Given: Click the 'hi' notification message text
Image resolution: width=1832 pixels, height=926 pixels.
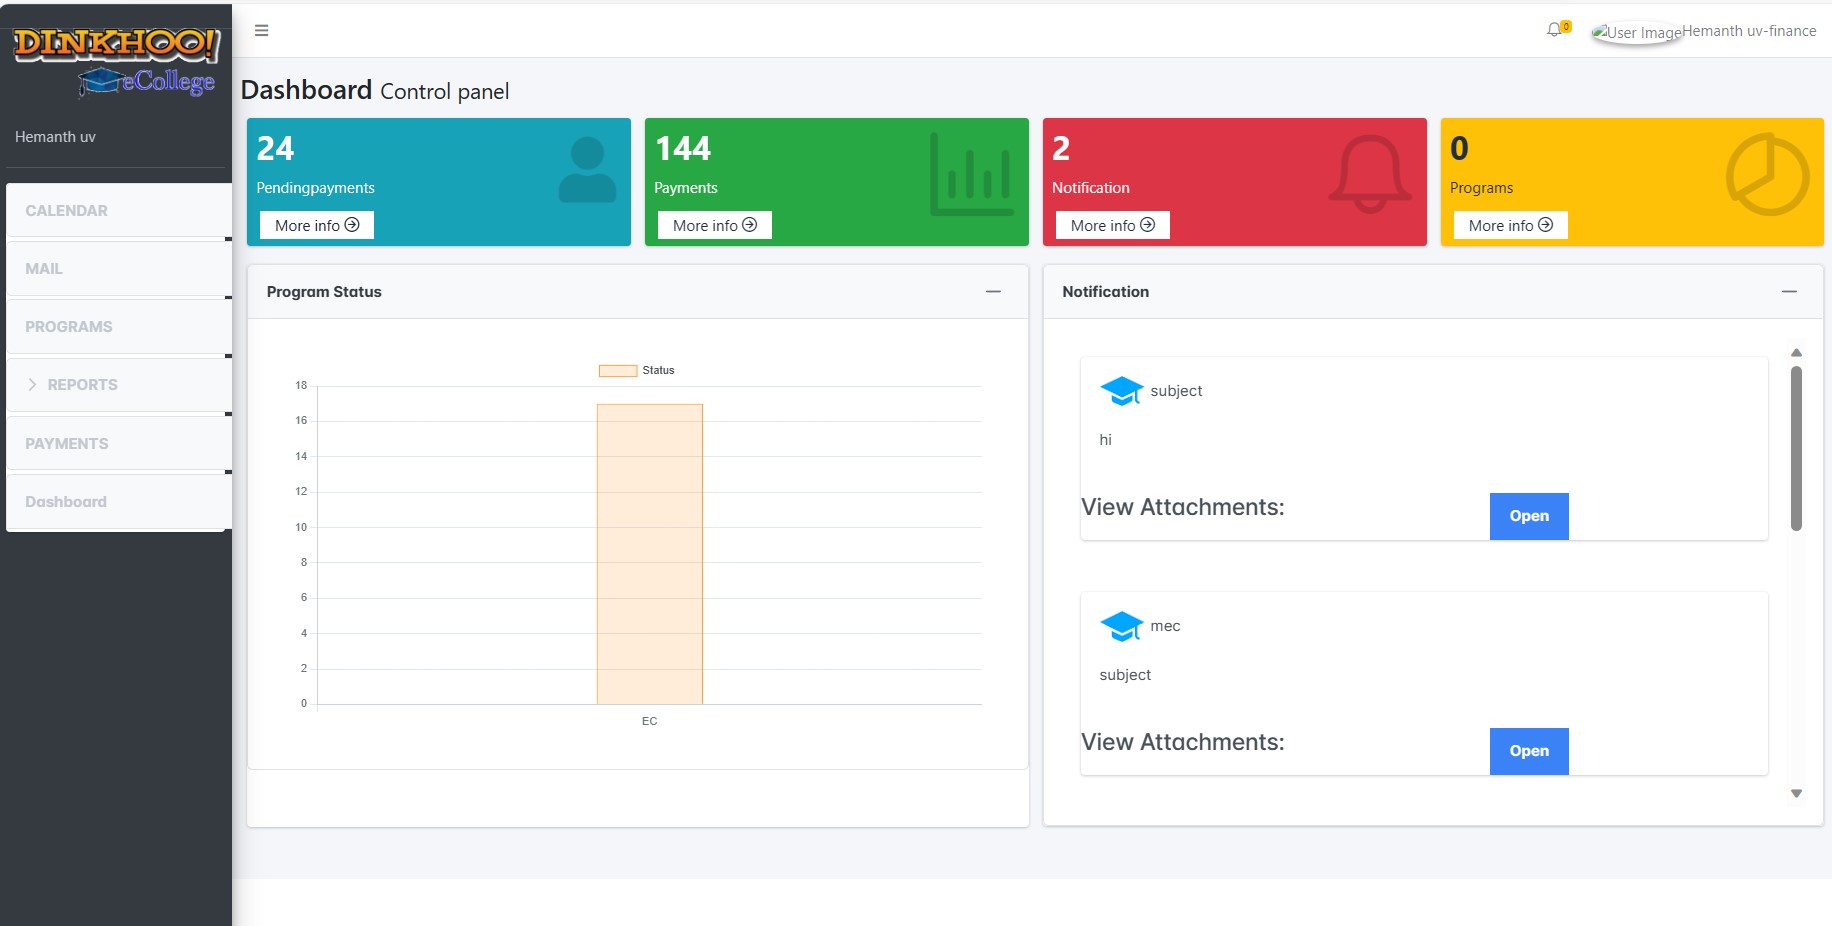Looking at the screenshot, I should click(x=1105, y=440).
